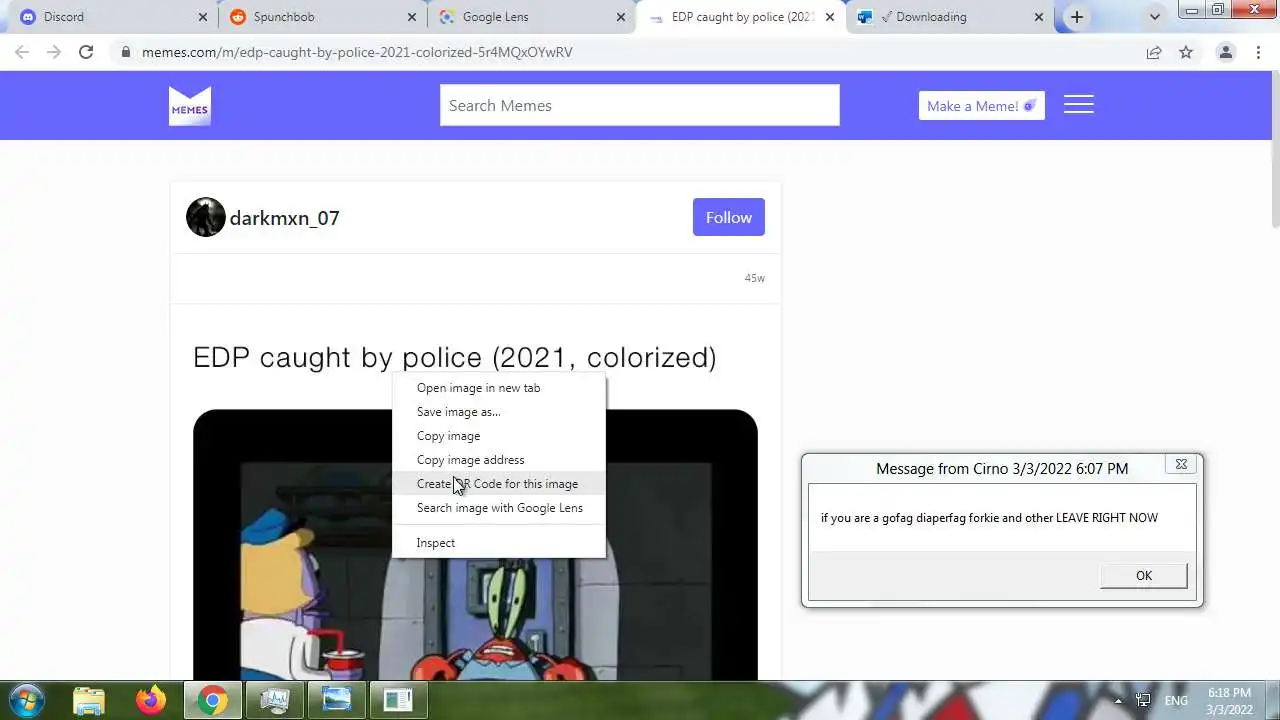Click the browser forward arrow
The width and height of the screenshot is (1280, 720).
[54, 52]
